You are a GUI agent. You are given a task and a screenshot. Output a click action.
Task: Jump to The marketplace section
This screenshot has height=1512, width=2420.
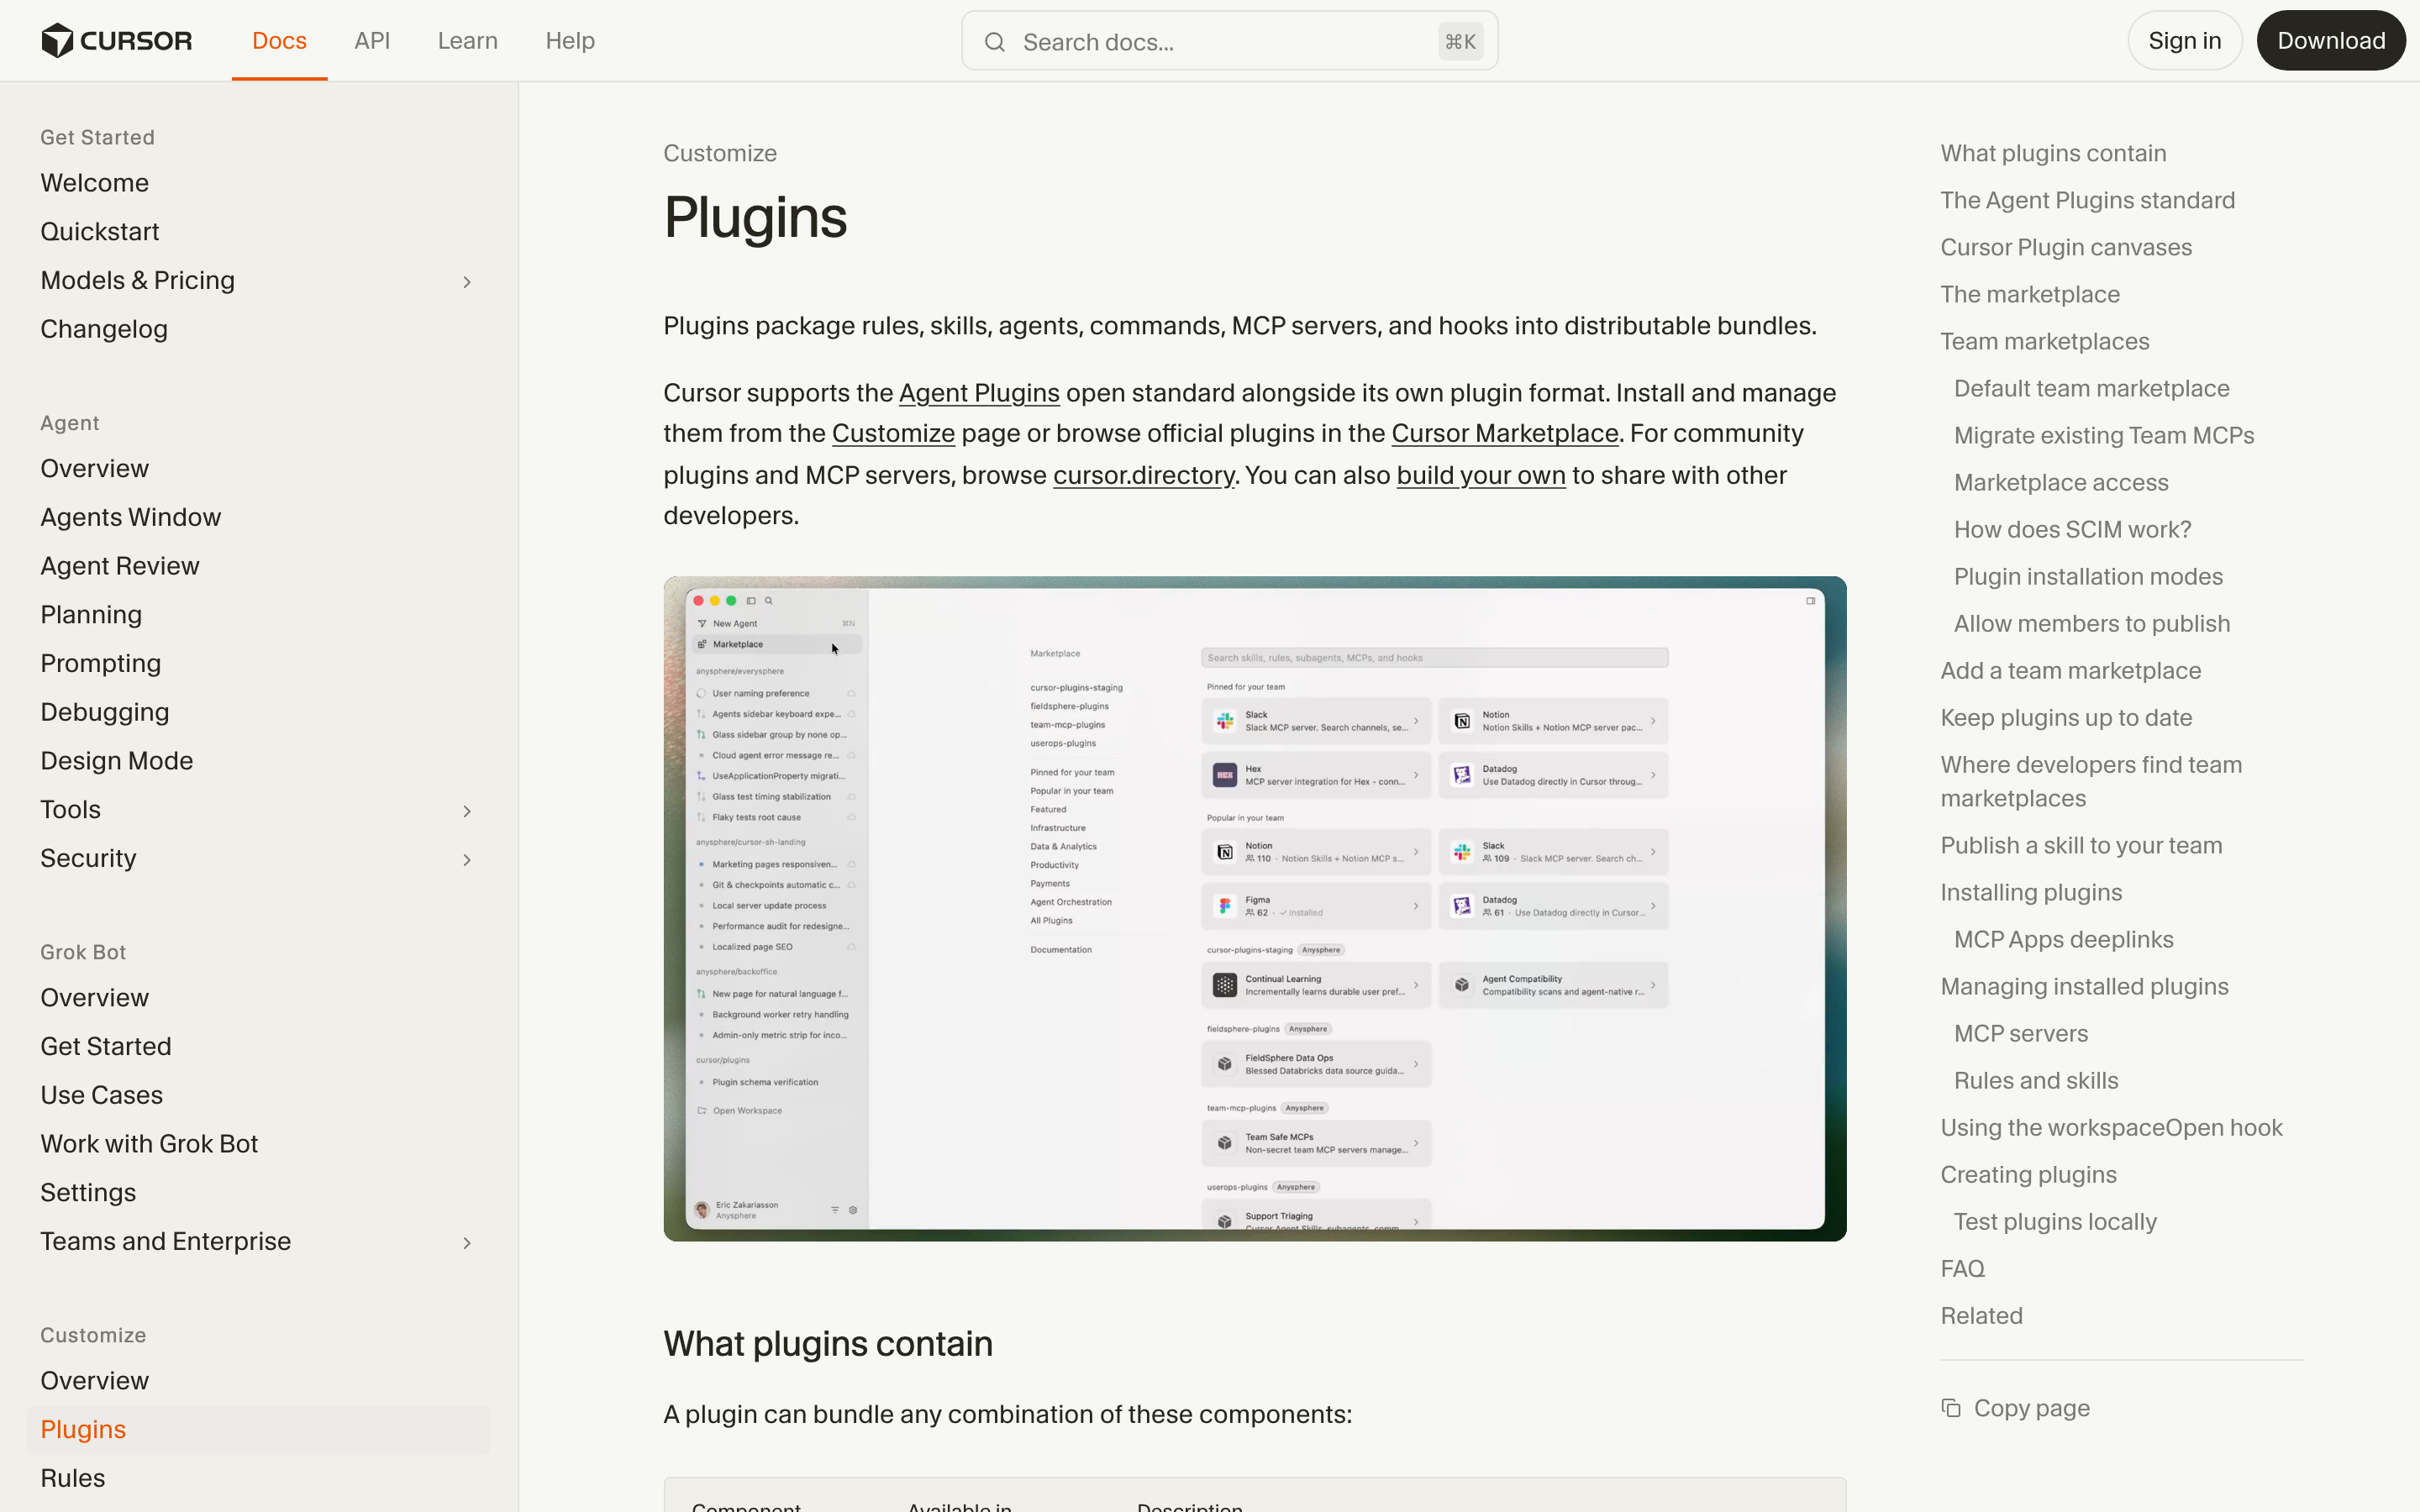coord(2030,294)
